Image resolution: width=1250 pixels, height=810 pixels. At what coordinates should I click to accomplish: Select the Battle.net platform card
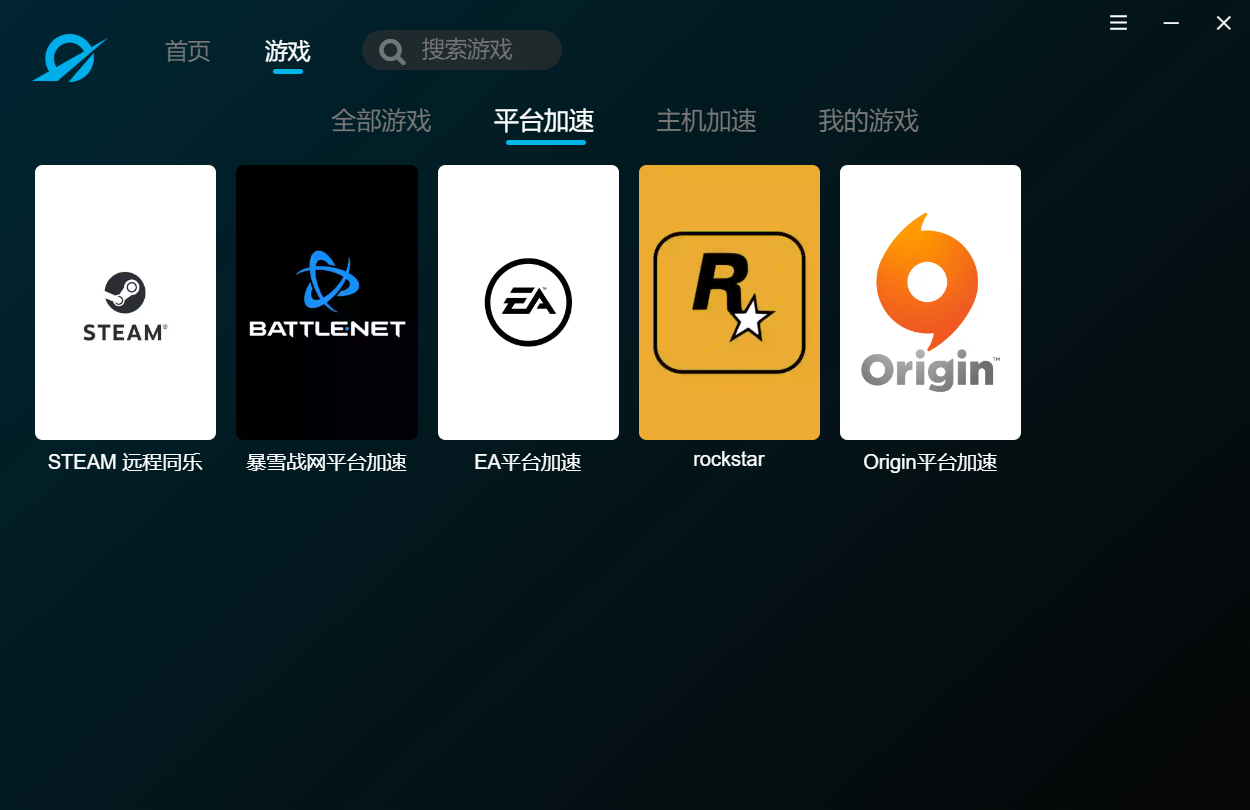coord(327,302)
